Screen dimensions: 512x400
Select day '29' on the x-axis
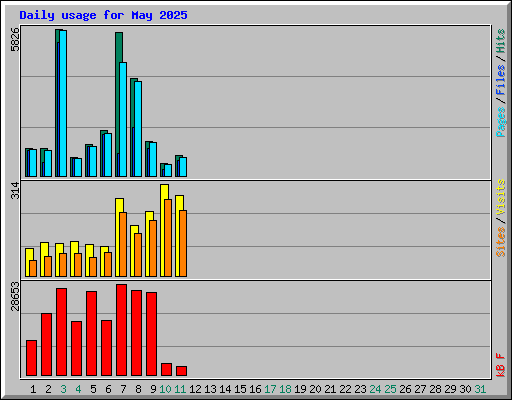coord(450,389)
